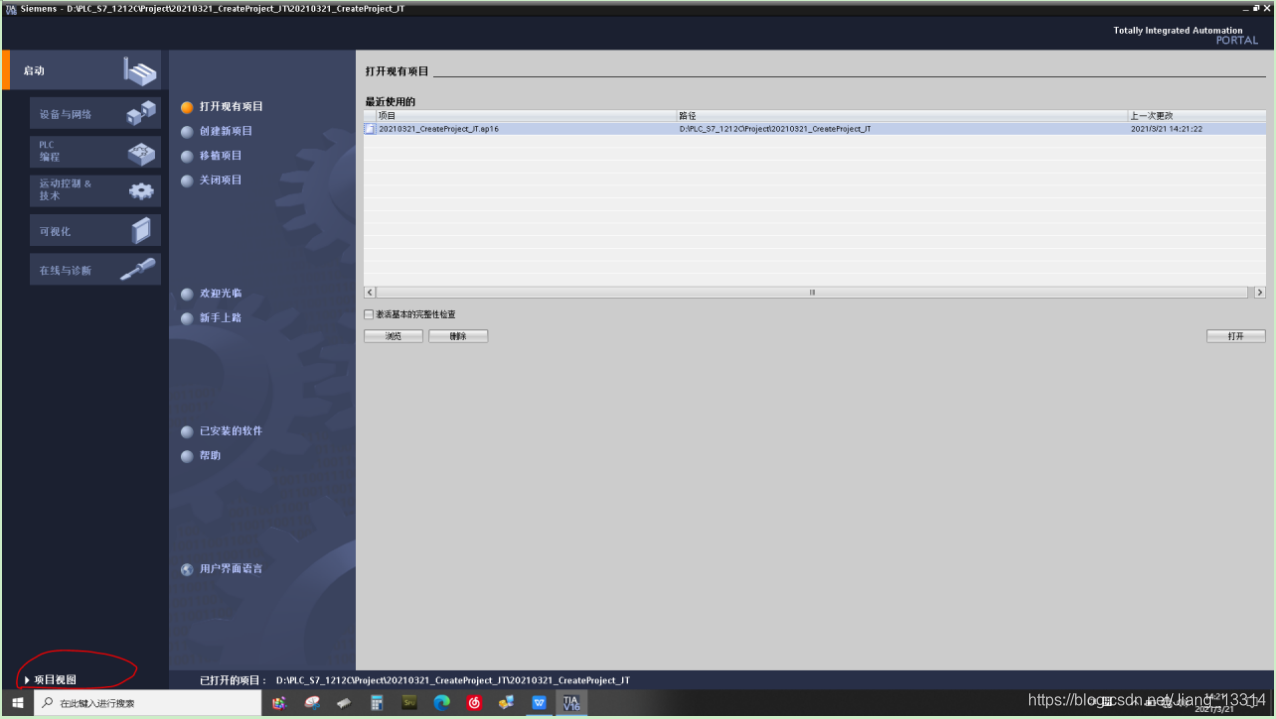This screenshot has width=1276, height=719.
Task: Open the TIA Portal V16 taskbar icon
Action: coord(571,703)
